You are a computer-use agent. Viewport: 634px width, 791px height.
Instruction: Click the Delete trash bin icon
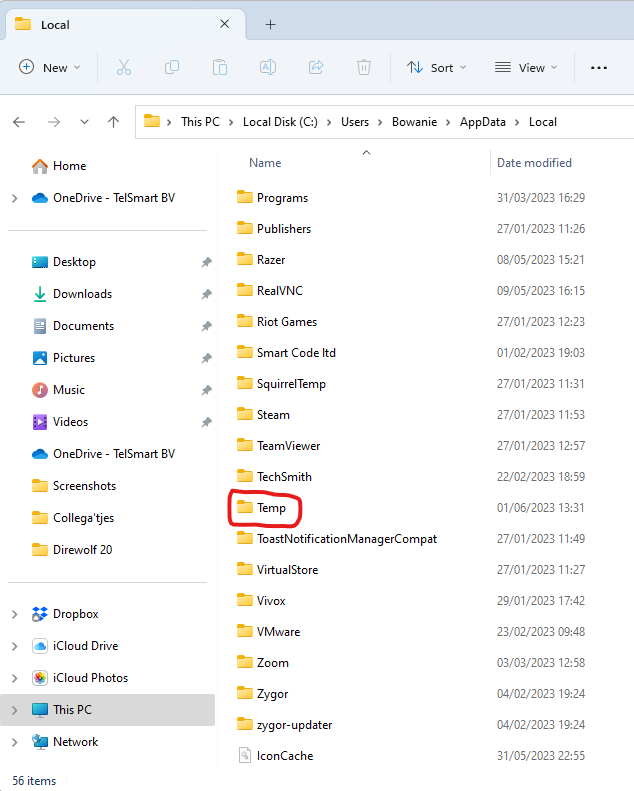(364, 67)
